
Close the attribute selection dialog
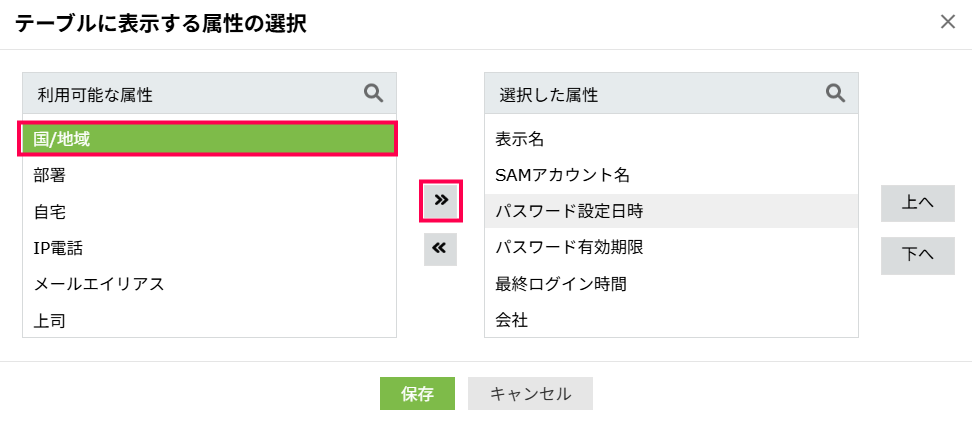click(948, 22)
